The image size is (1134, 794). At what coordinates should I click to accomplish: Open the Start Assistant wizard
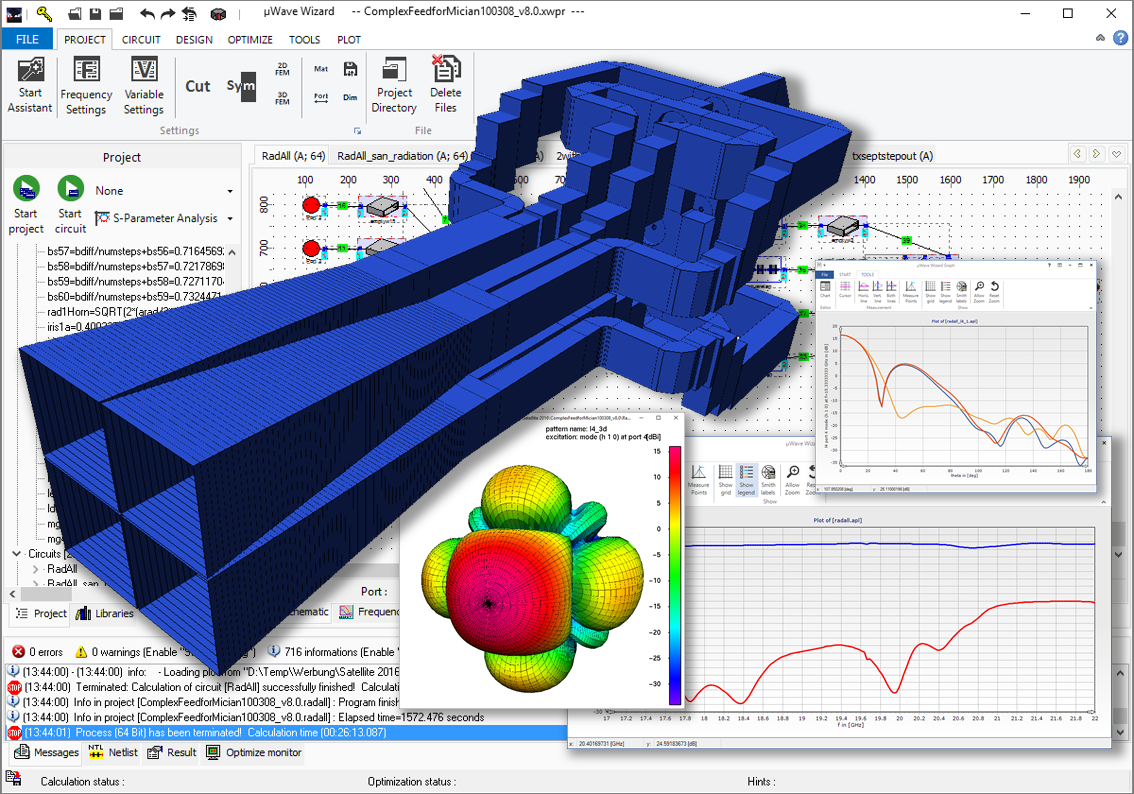coord(30,85)
